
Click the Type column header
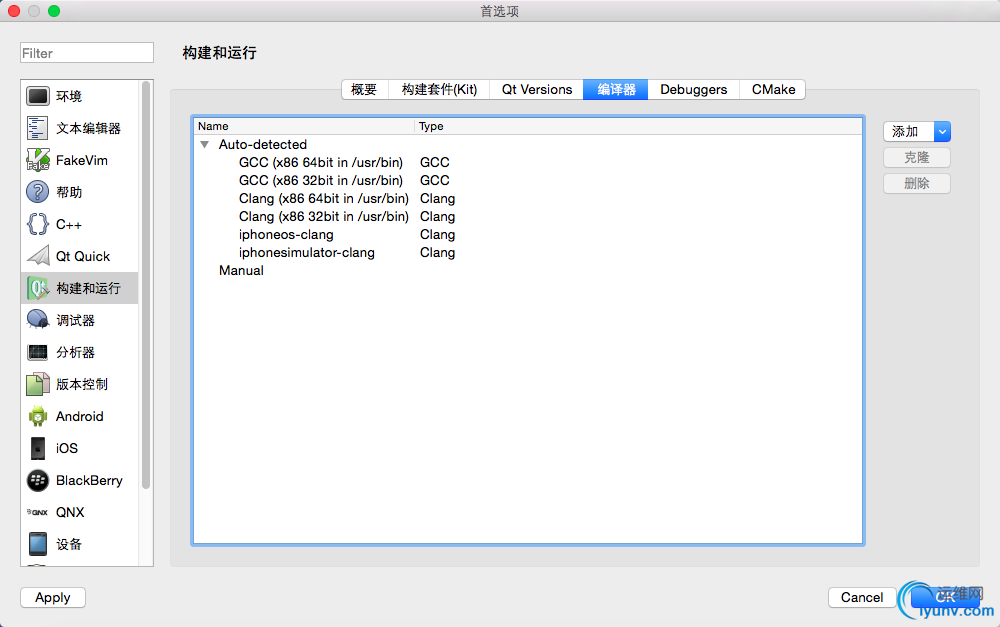638,126
